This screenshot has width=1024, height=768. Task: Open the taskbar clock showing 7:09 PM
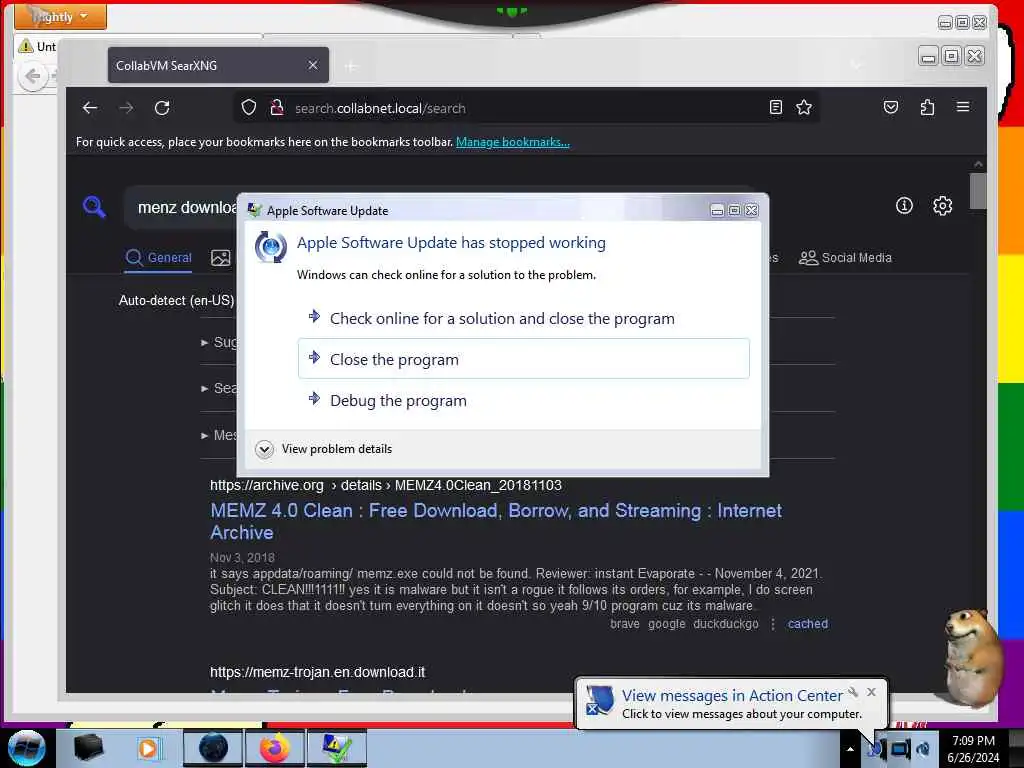click(x=973, y=749)
